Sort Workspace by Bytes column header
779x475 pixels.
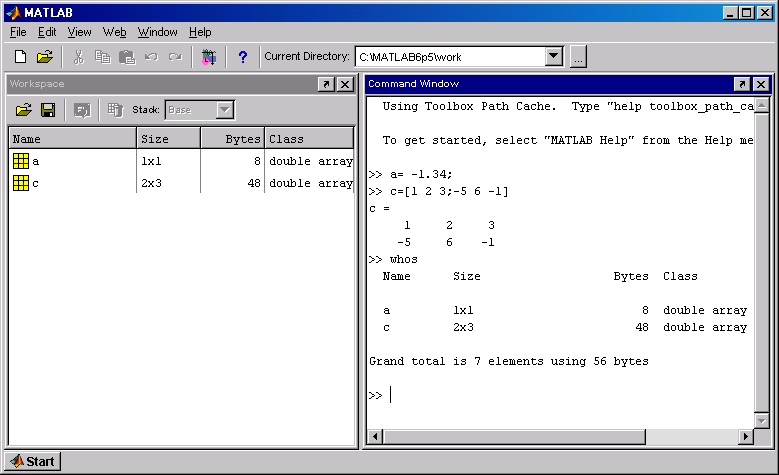pos(233,139)
